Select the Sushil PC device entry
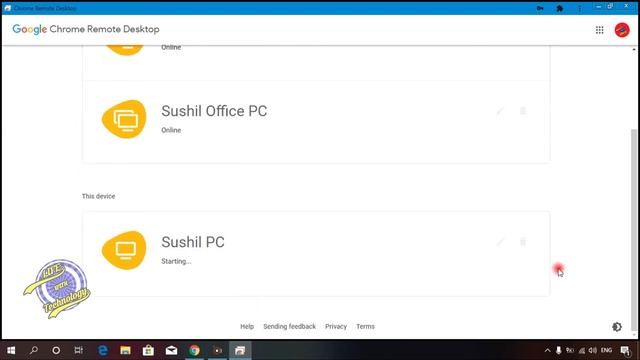Viewport: 640px width, 360px height. (316, 253)
